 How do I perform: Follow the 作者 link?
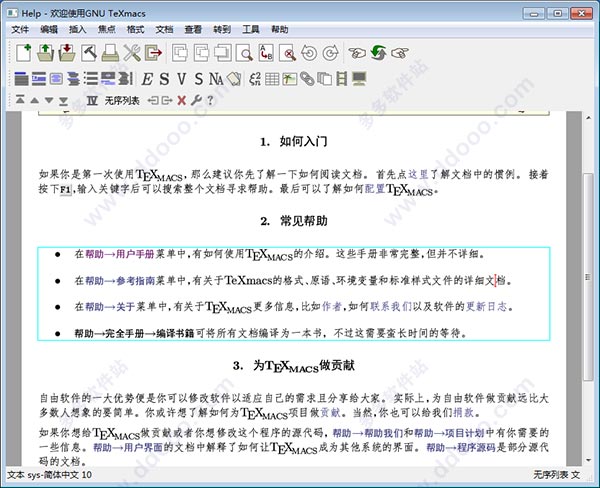pyautogui.click(x=332, y=306)
